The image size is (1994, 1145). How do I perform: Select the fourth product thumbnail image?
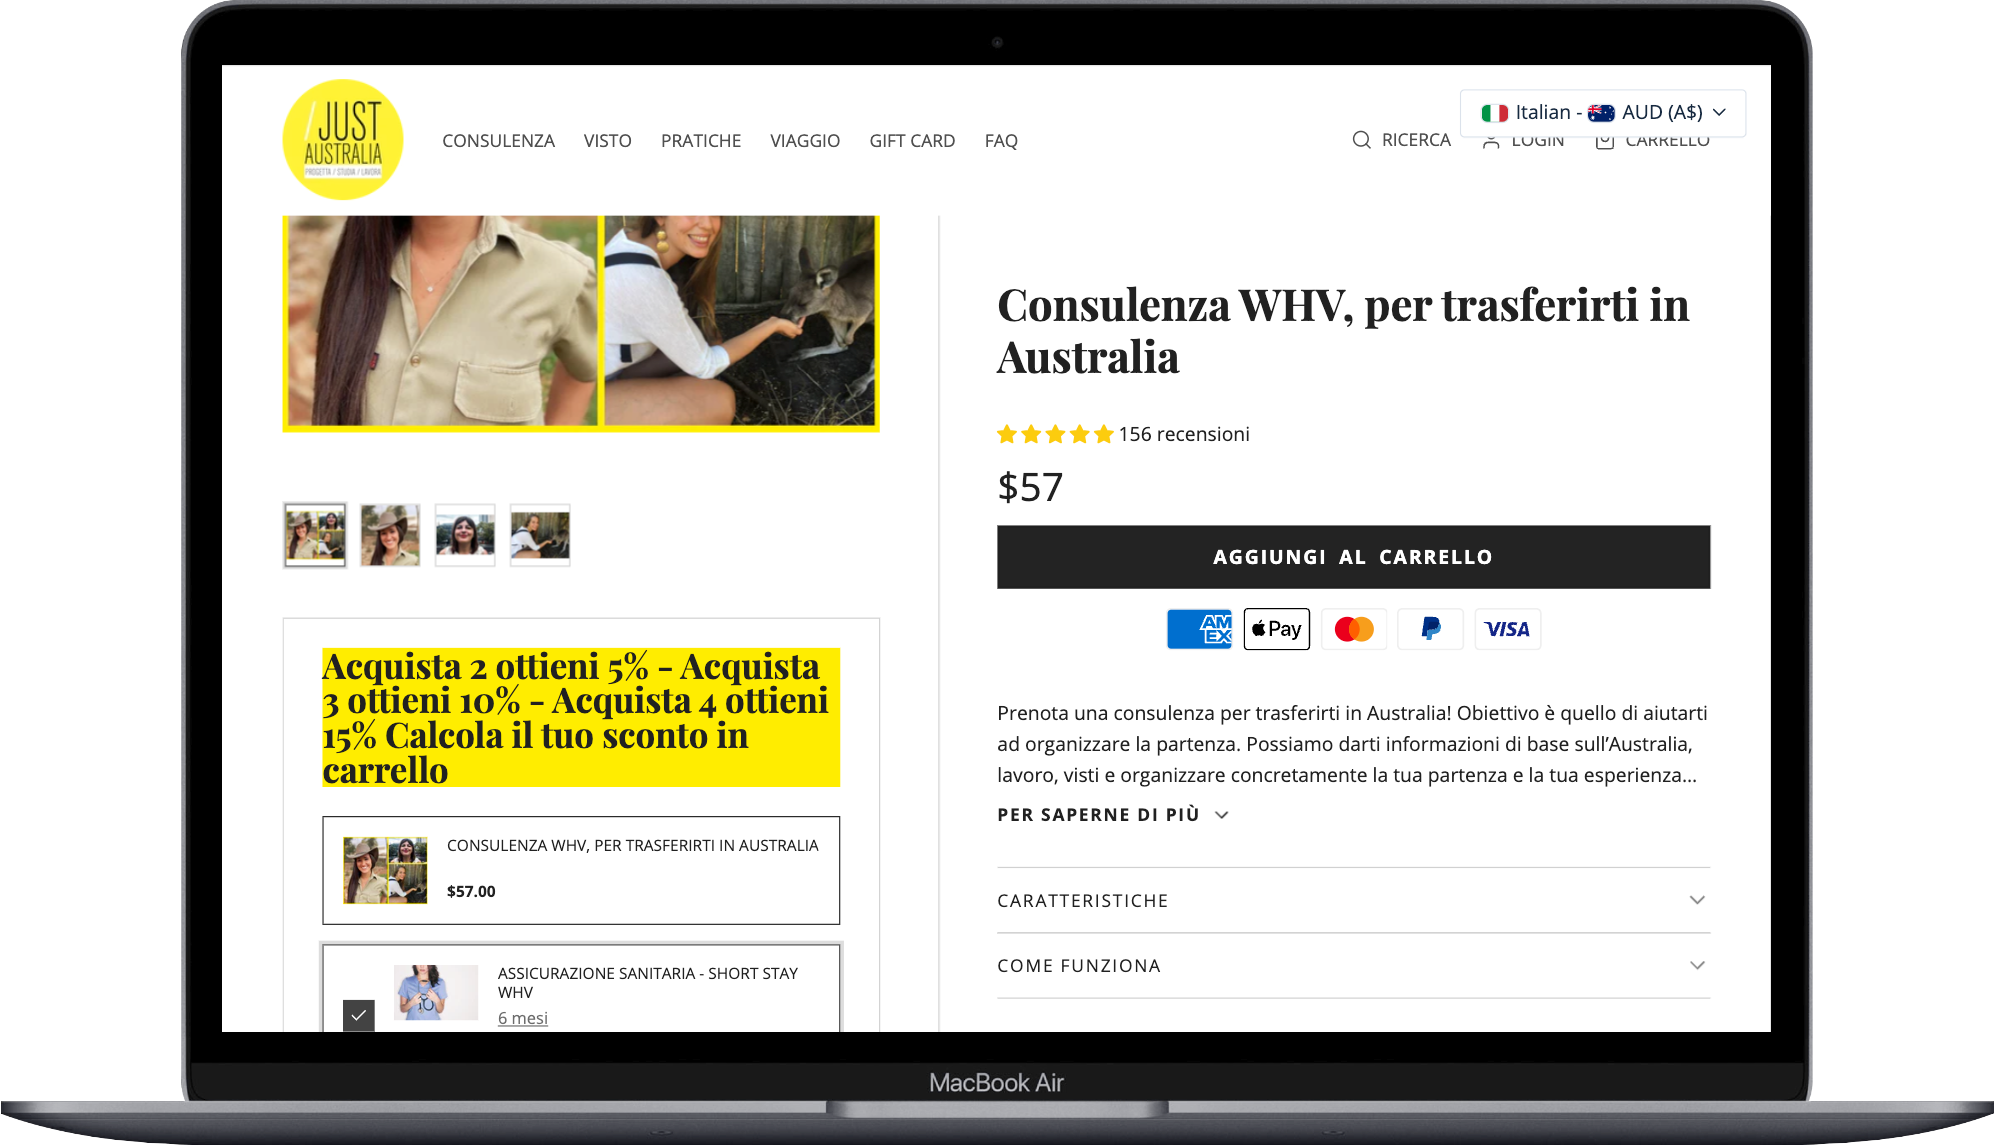click(x=540, y=535)
